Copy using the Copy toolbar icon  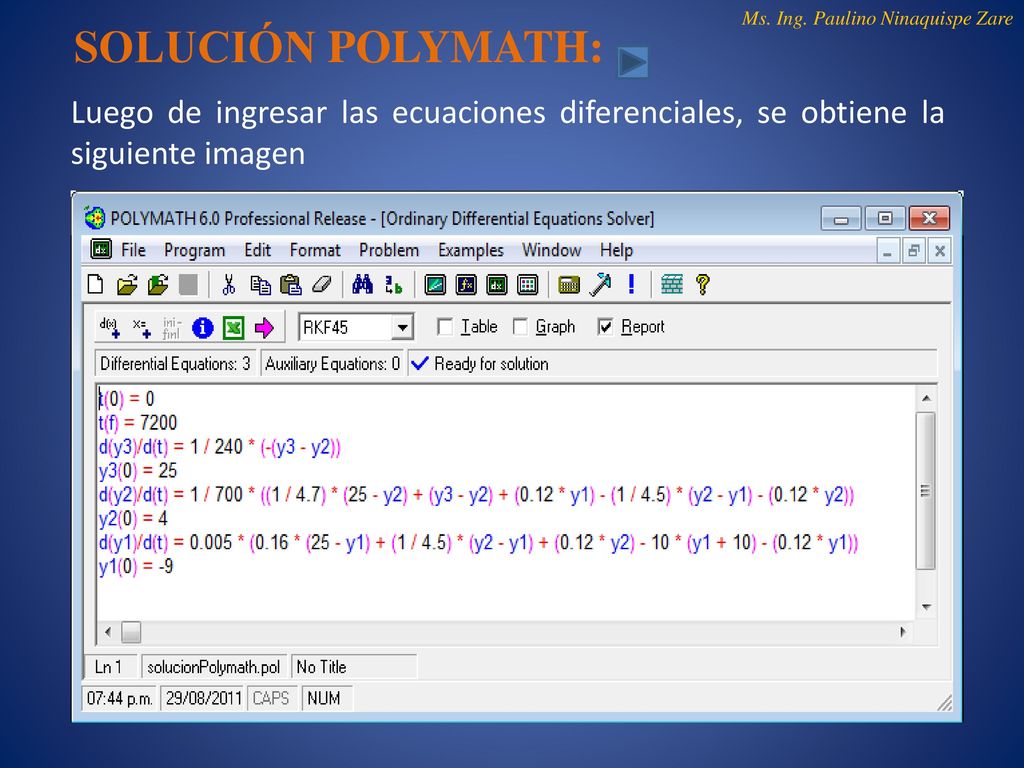coord(260,285)
